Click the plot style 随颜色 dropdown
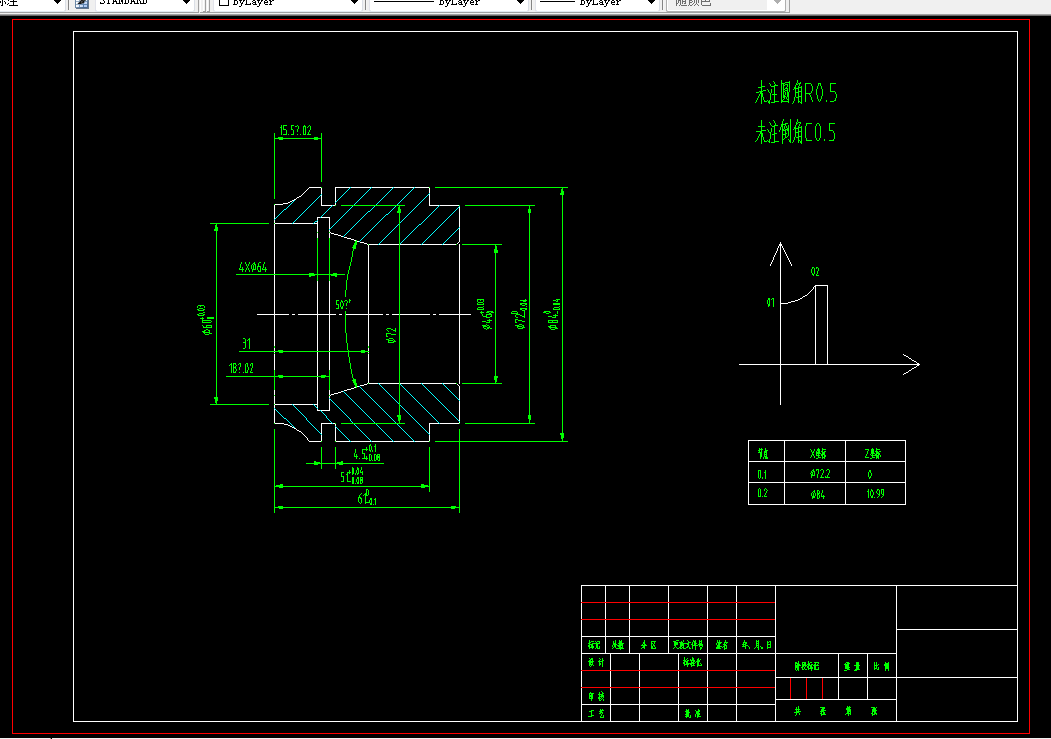Viewport: 1051px width, 739px height. (724, 3)
